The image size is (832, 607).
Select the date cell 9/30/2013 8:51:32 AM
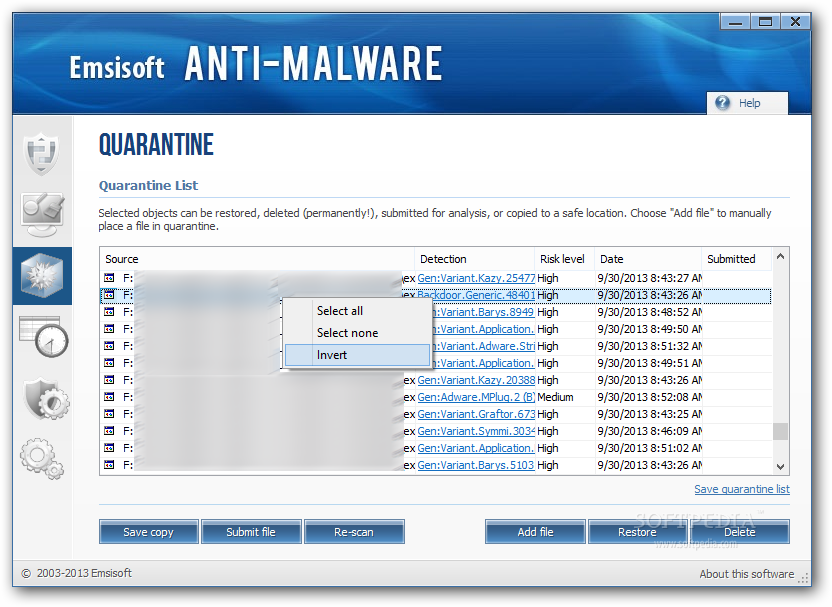click(649, 346)
